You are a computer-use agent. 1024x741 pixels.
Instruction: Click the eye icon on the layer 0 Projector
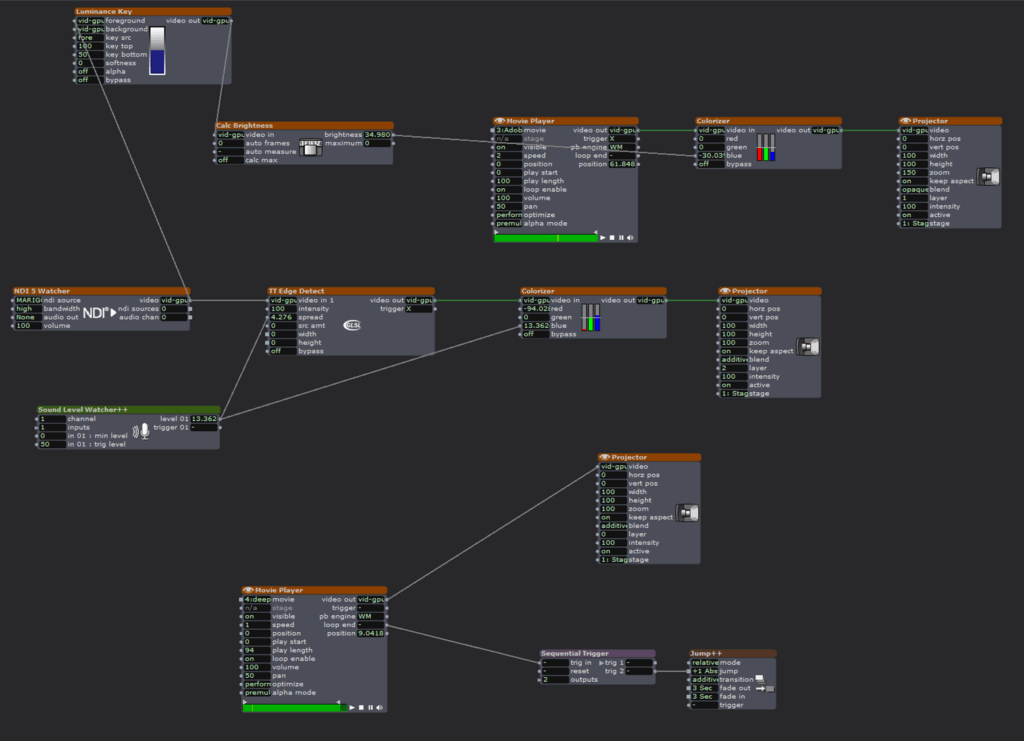[605, 458]
